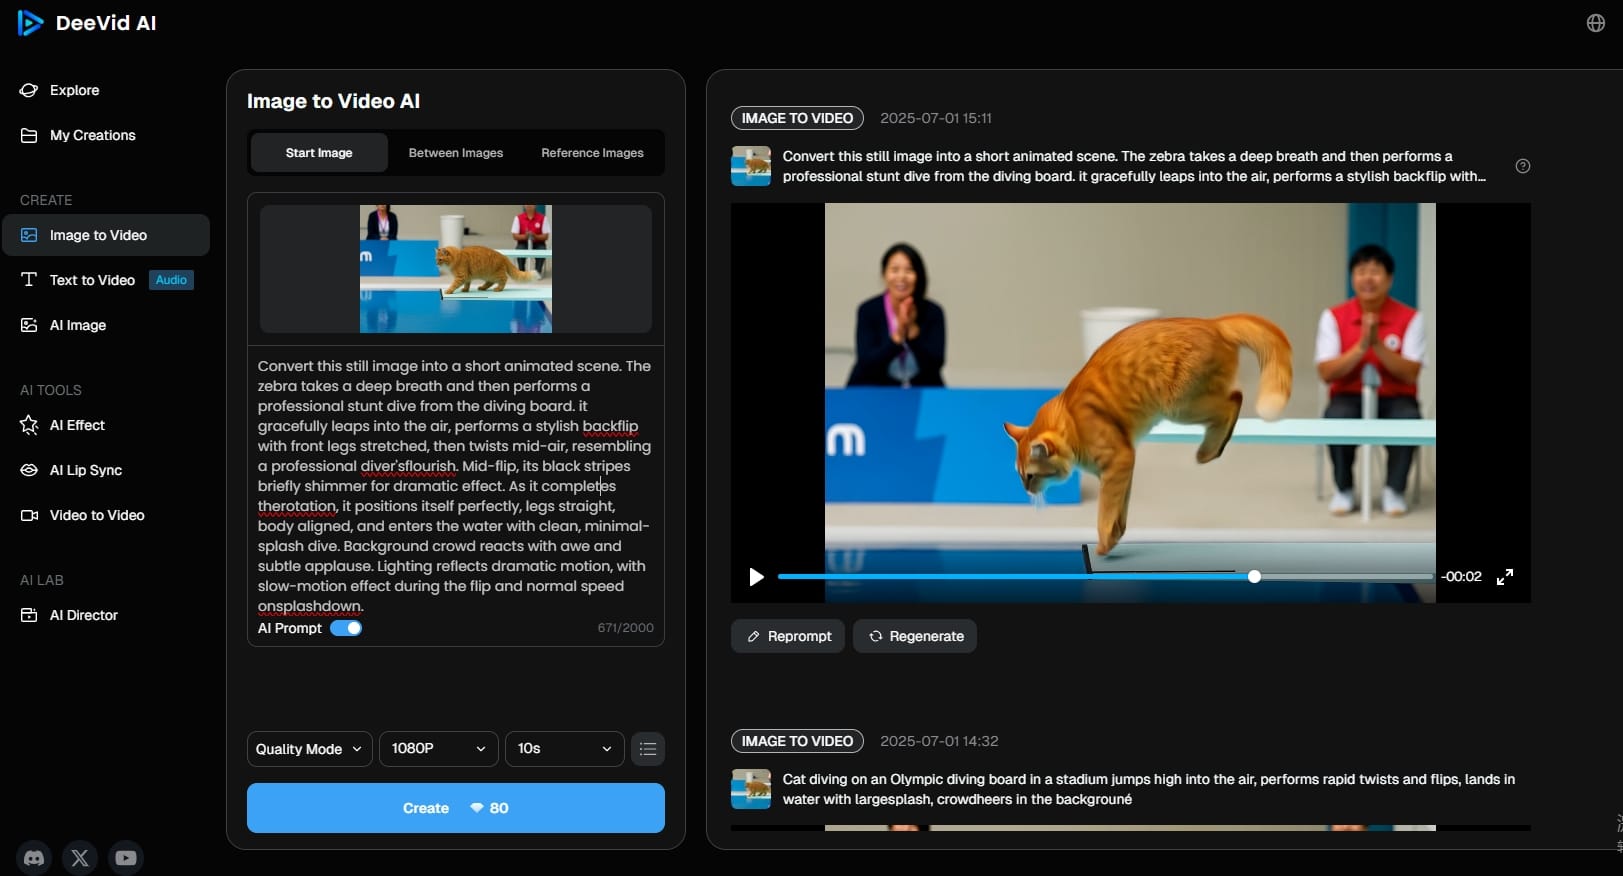Image resolution: width=1623 pixels, height=876 pixels.
Task: Click the video progress slider handle
Action: (1254, 577)
